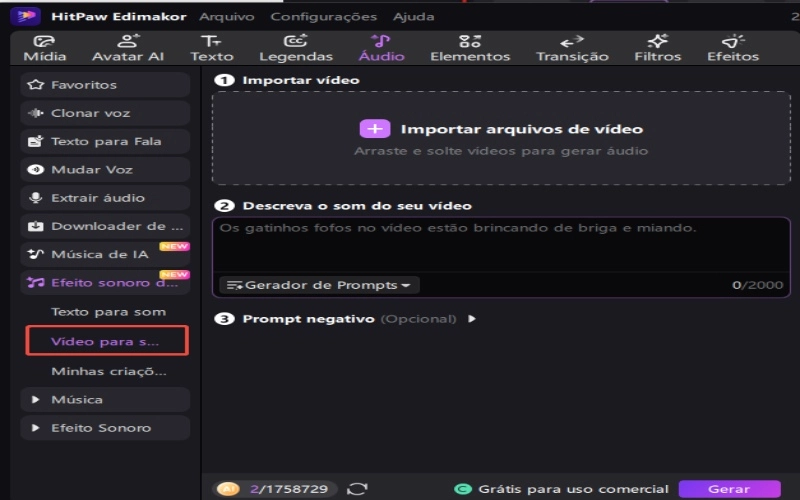Click the Efeito sonoro music-note icon
800x500 pixels.
[35, 283]
